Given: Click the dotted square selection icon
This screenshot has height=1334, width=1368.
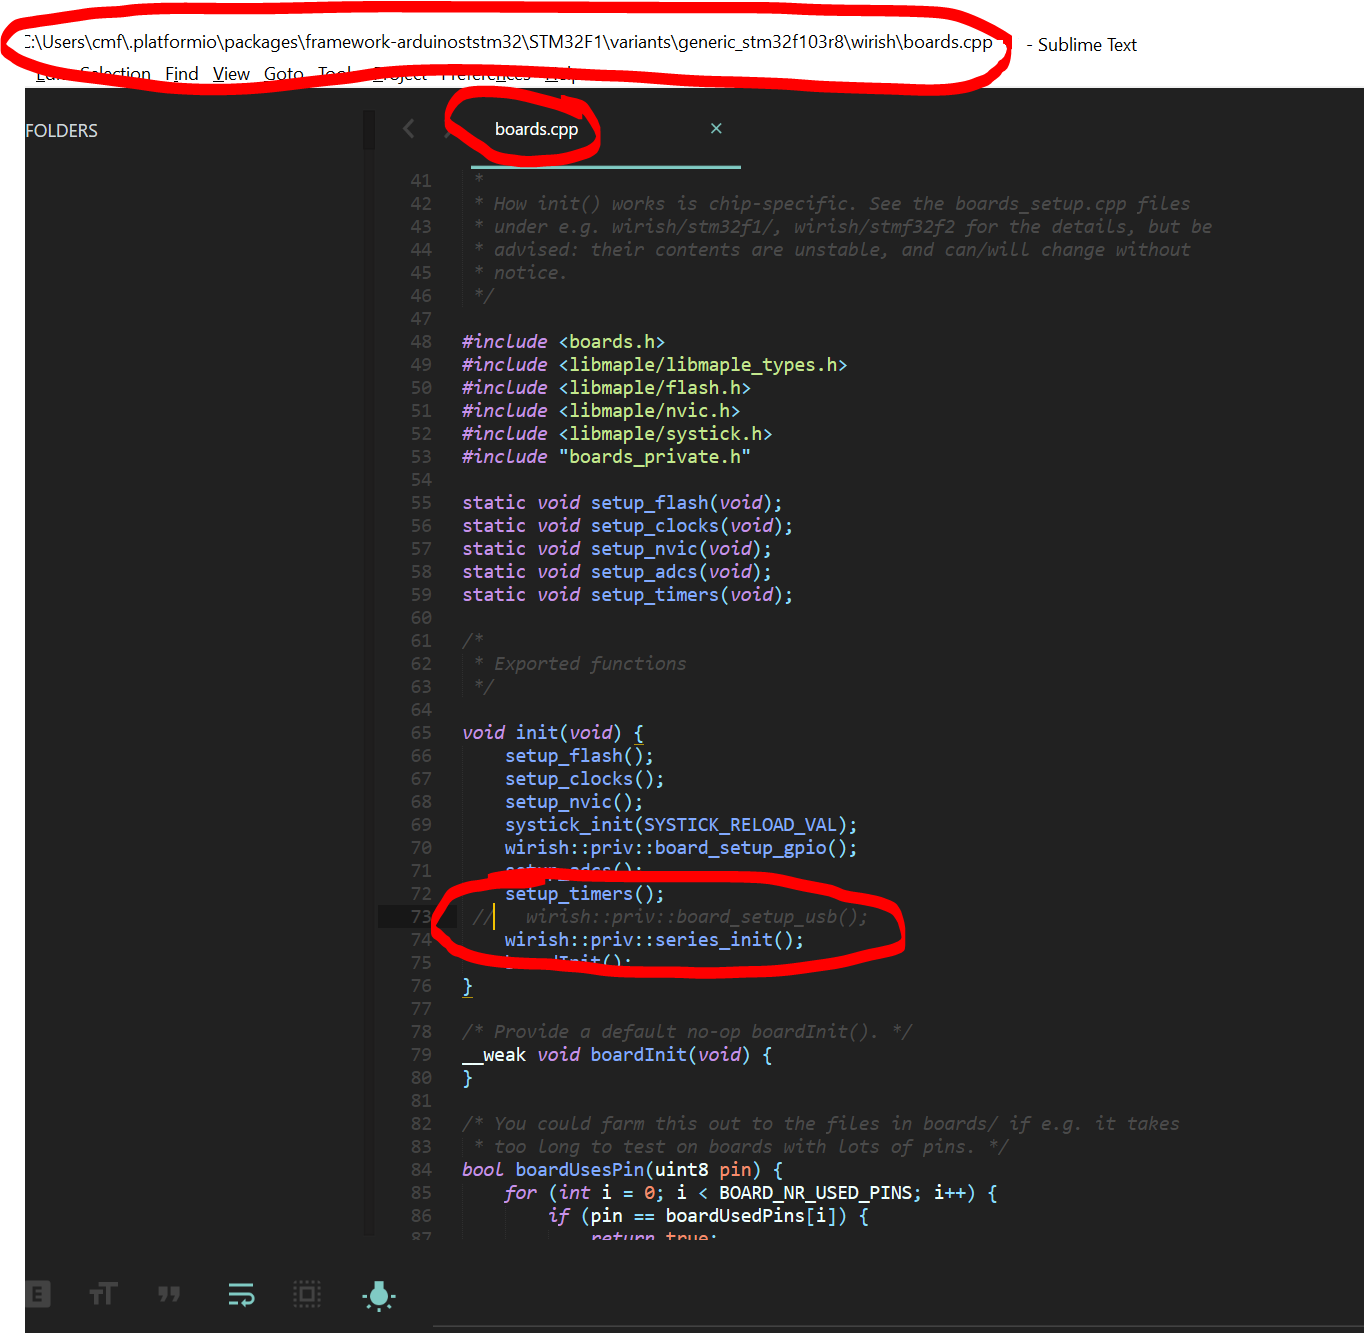Looking at the screenshot, I should [x=307, y=1295].
